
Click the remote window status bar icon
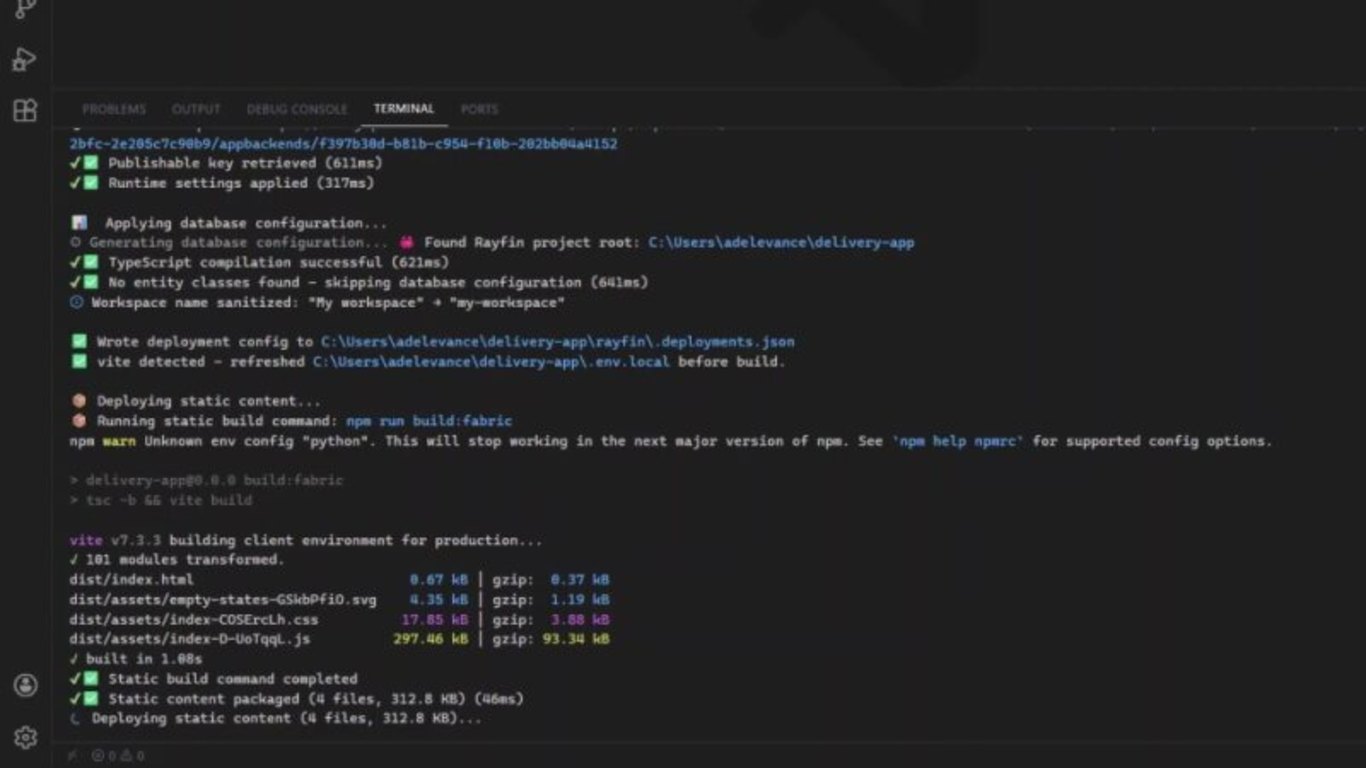pyautogui.click(x=72, y=756)
